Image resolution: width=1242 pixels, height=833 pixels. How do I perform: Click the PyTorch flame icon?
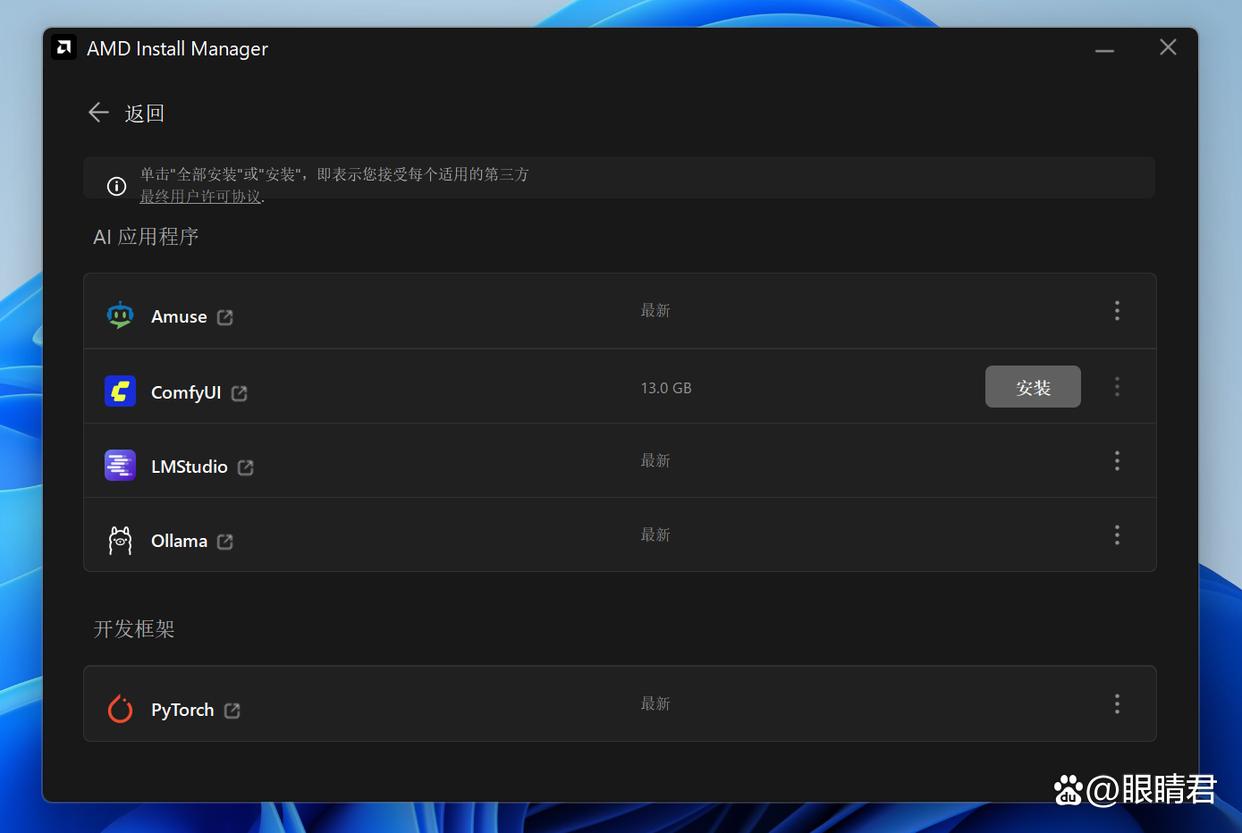click(x=120, y=709)
